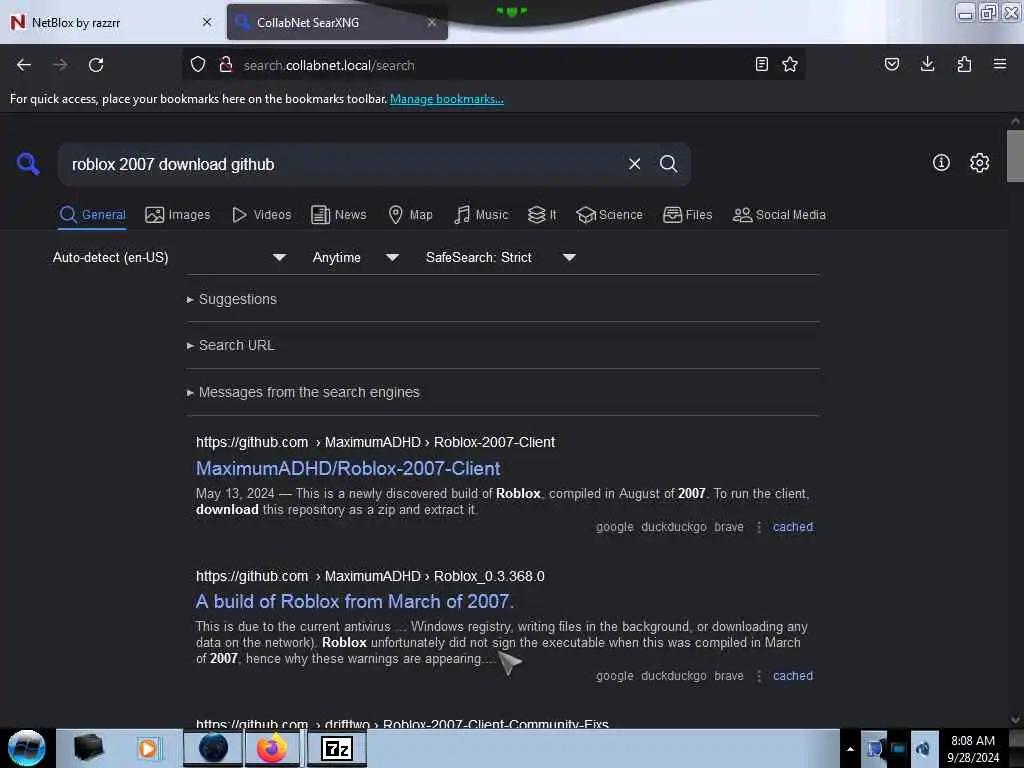Switch to News category
Image resolution: width=1024 pixels, height=768 pixels.
point(339,215)
